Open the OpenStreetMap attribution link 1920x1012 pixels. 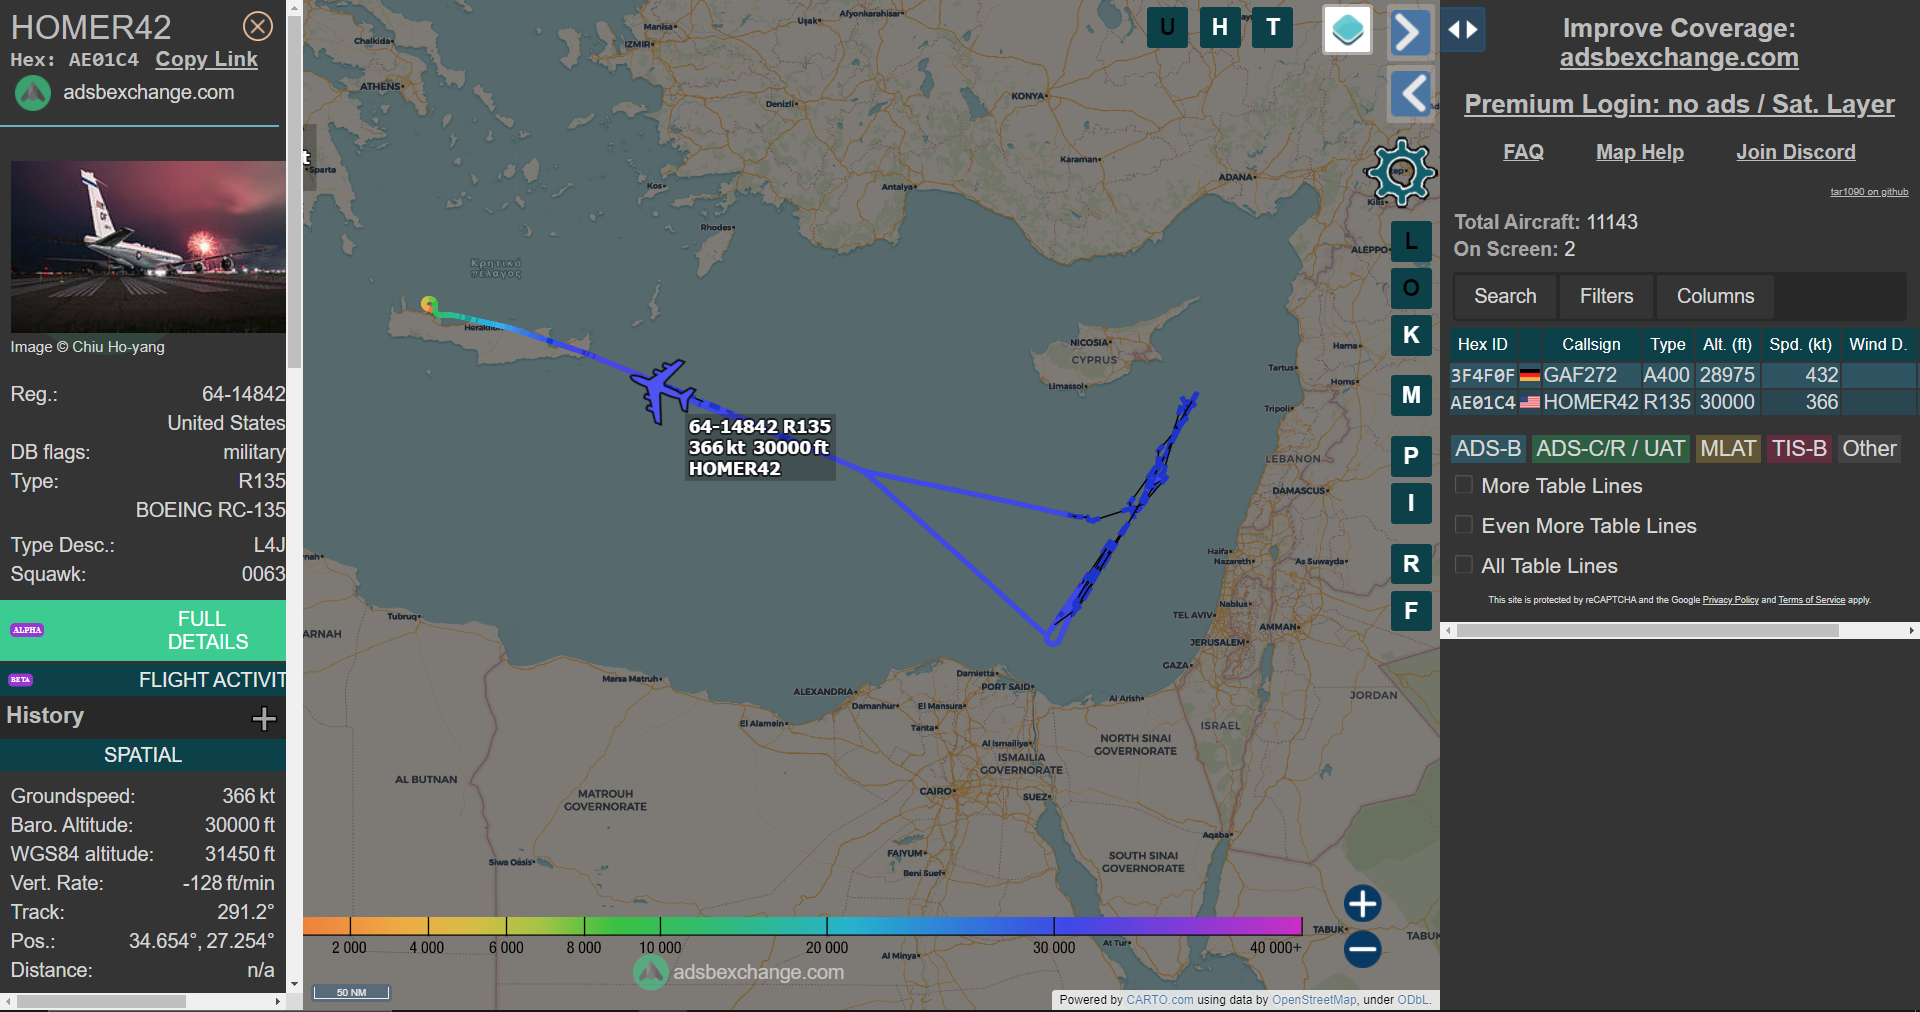tap(1314, 1000)
